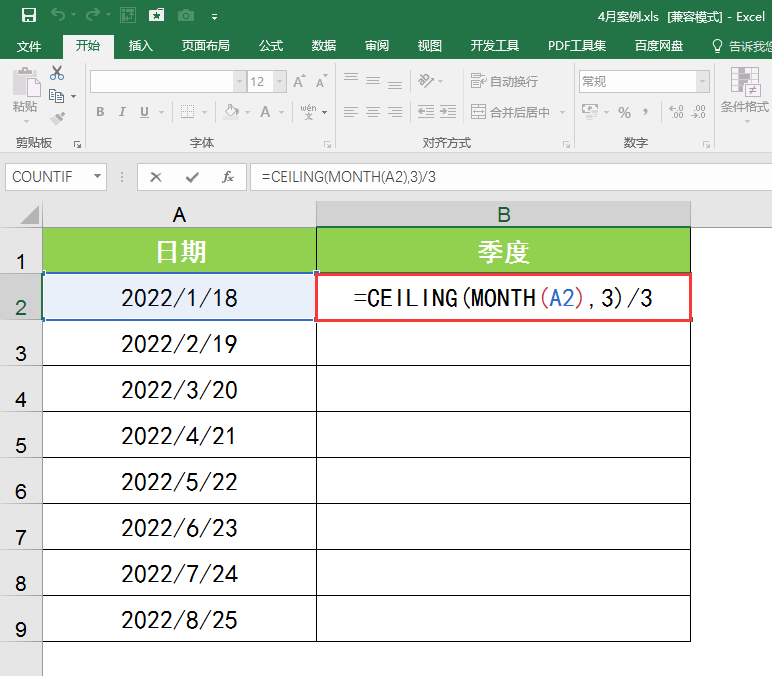Switch to the 公式 tab
Viewport: 772px width, 676px height.
tap(271, 46)
